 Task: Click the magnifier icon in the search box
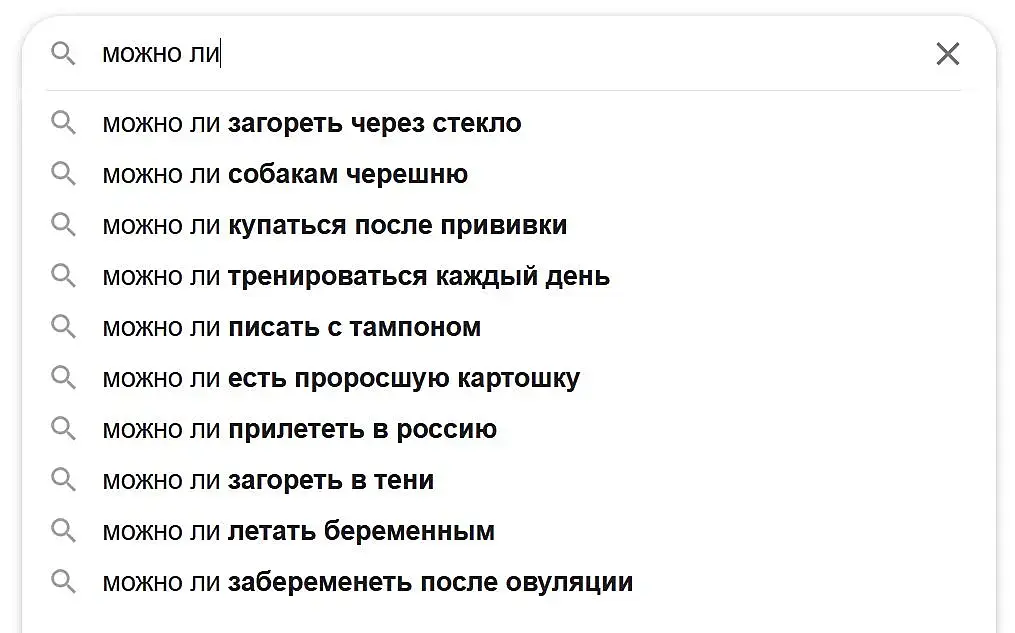[63, 54]
